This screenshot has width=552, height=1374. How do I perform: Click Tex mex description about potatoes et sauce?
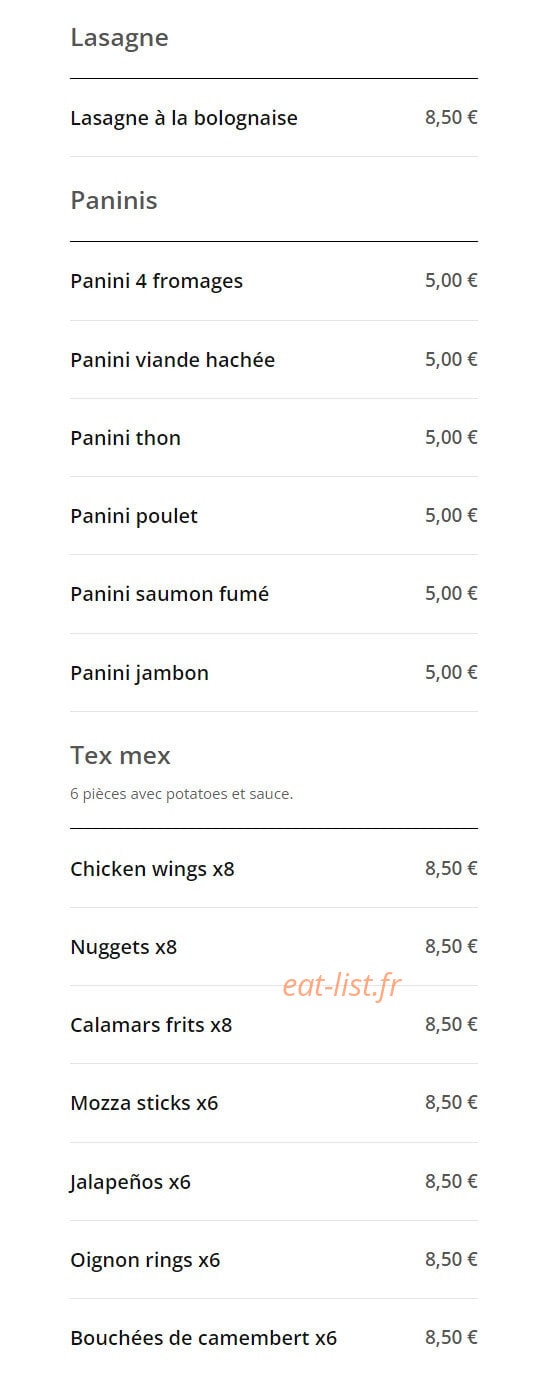[181, 794]
